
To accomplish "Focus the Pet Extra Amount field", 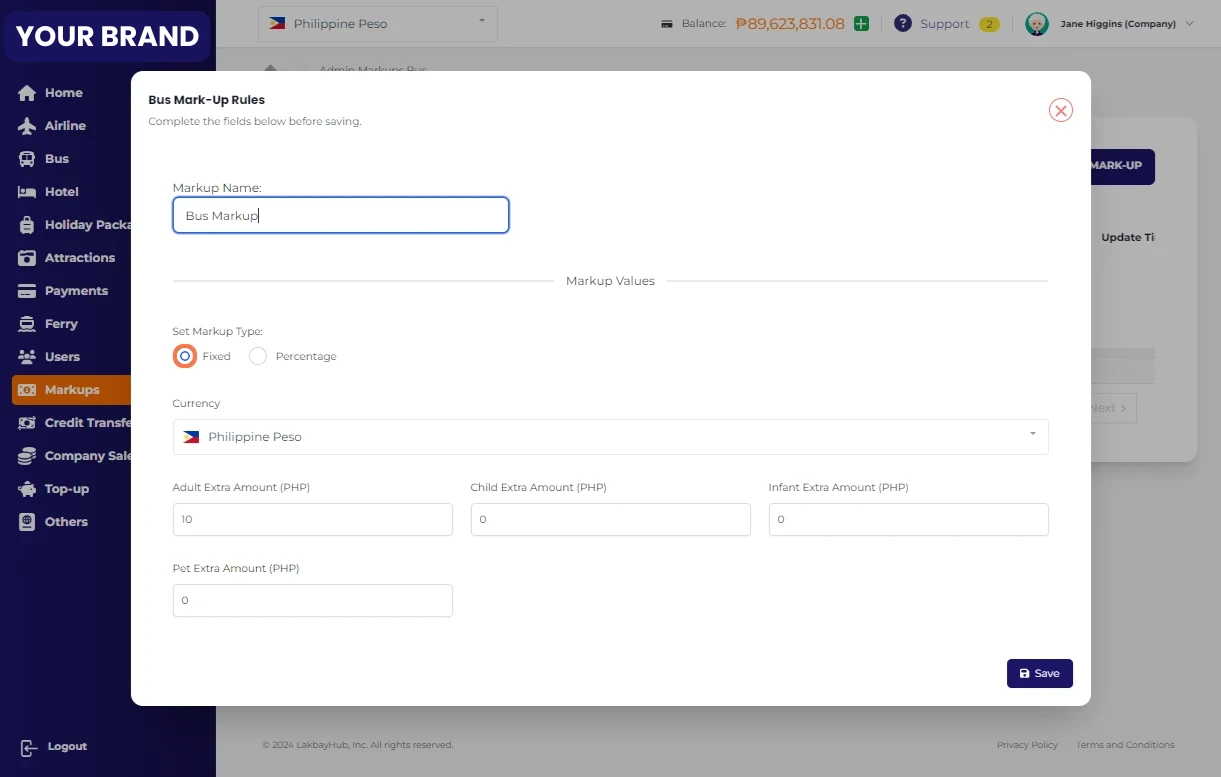I will 312,601.
